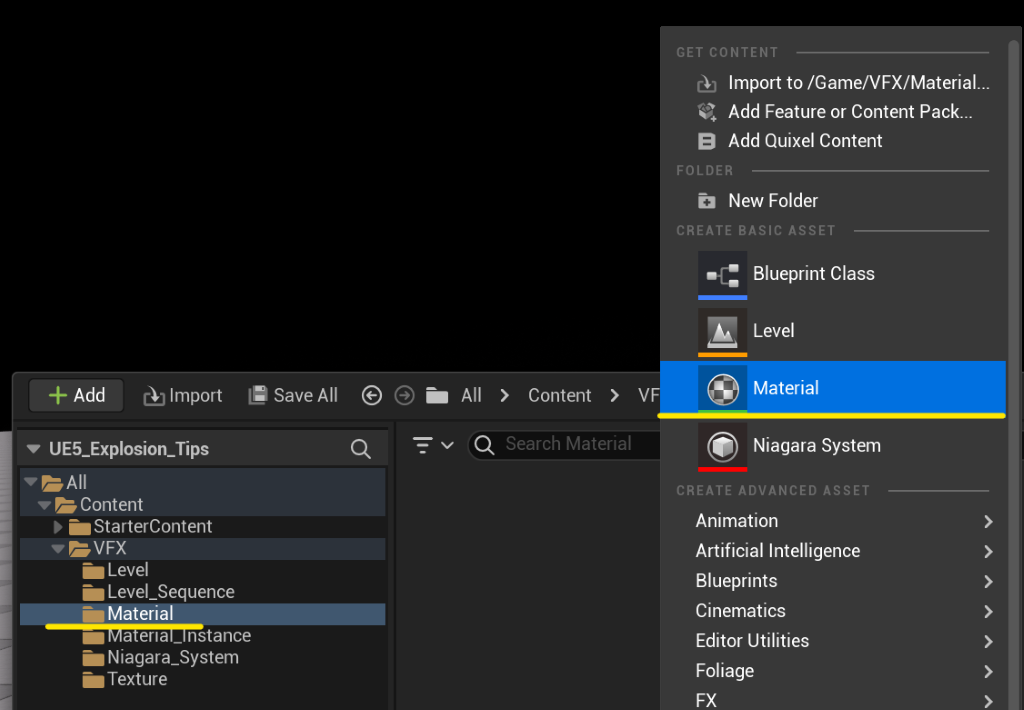Viewport: 1024px width, 710px height.
Task: Open chevron dropdown after All breadcrumb
Action: [x=504, y=395]
